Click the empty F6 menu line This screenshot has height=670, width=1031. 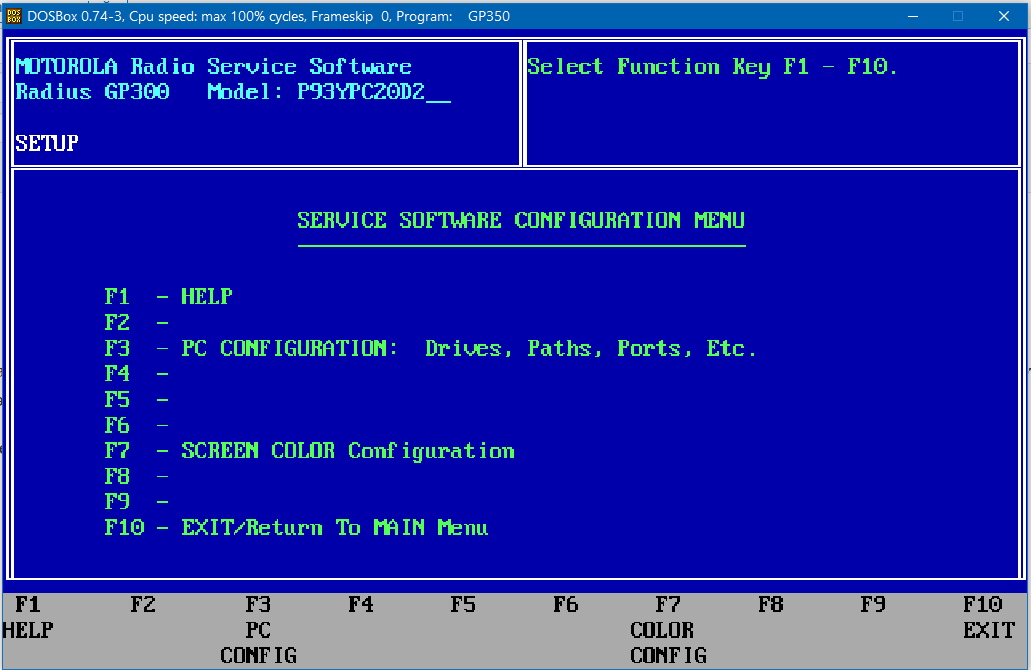pyautogui.click(x=137, y=425)
